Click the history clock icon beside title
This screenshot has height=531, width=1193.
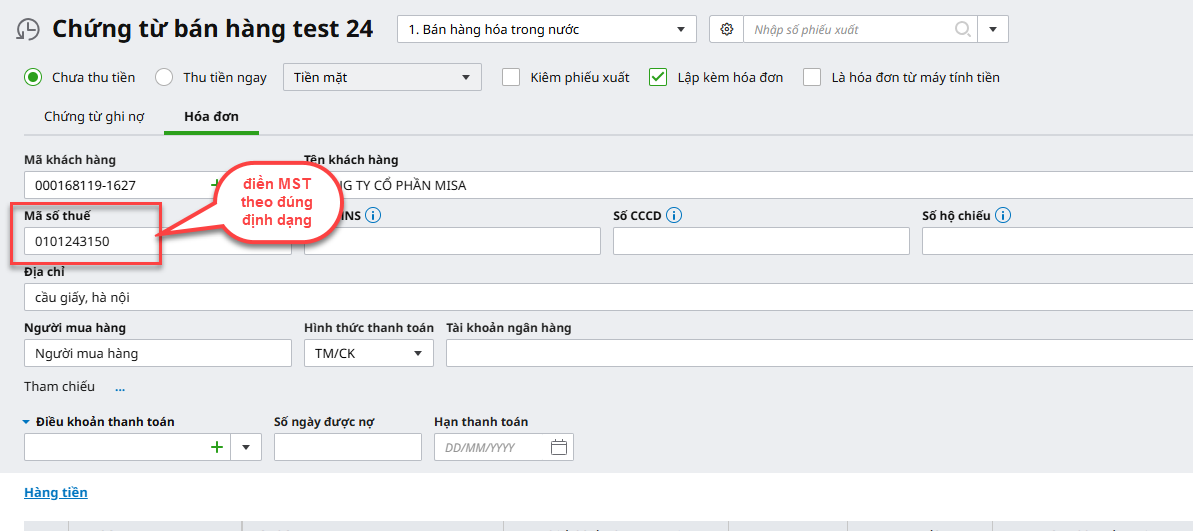click(28, 30)
